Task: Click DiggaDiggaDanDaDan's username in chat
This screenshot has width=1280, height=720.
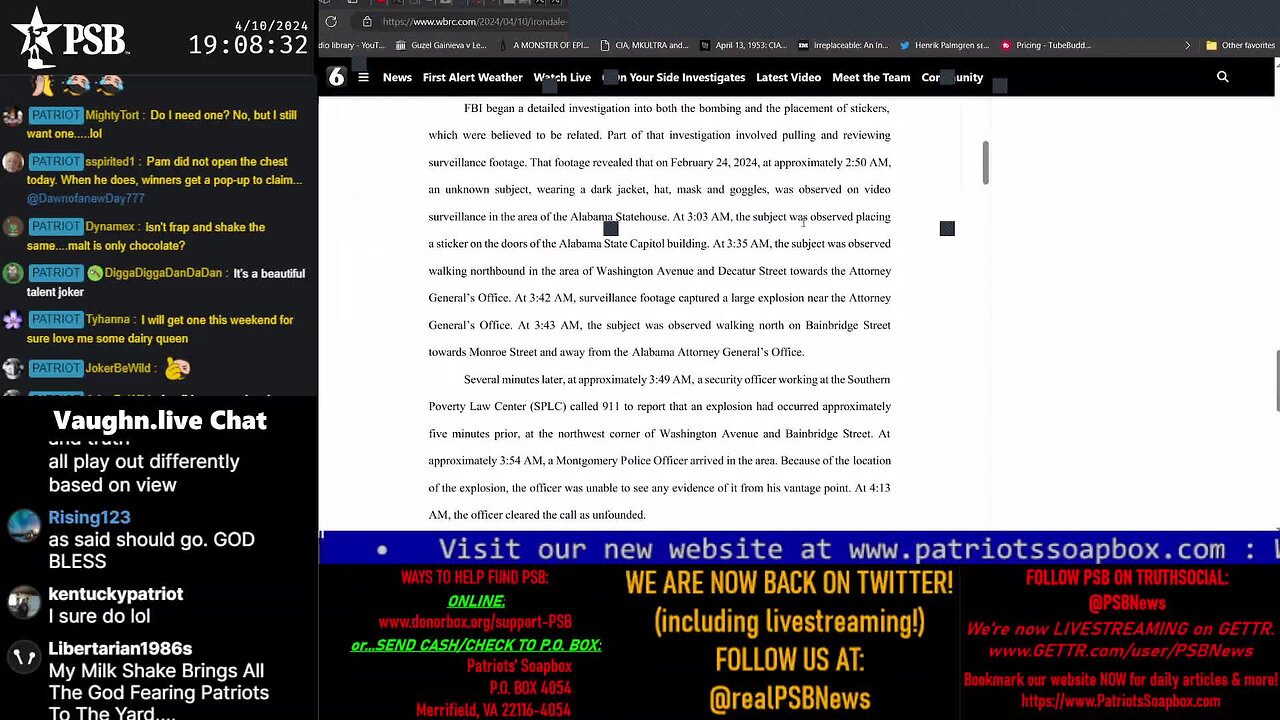Action: 164,274
